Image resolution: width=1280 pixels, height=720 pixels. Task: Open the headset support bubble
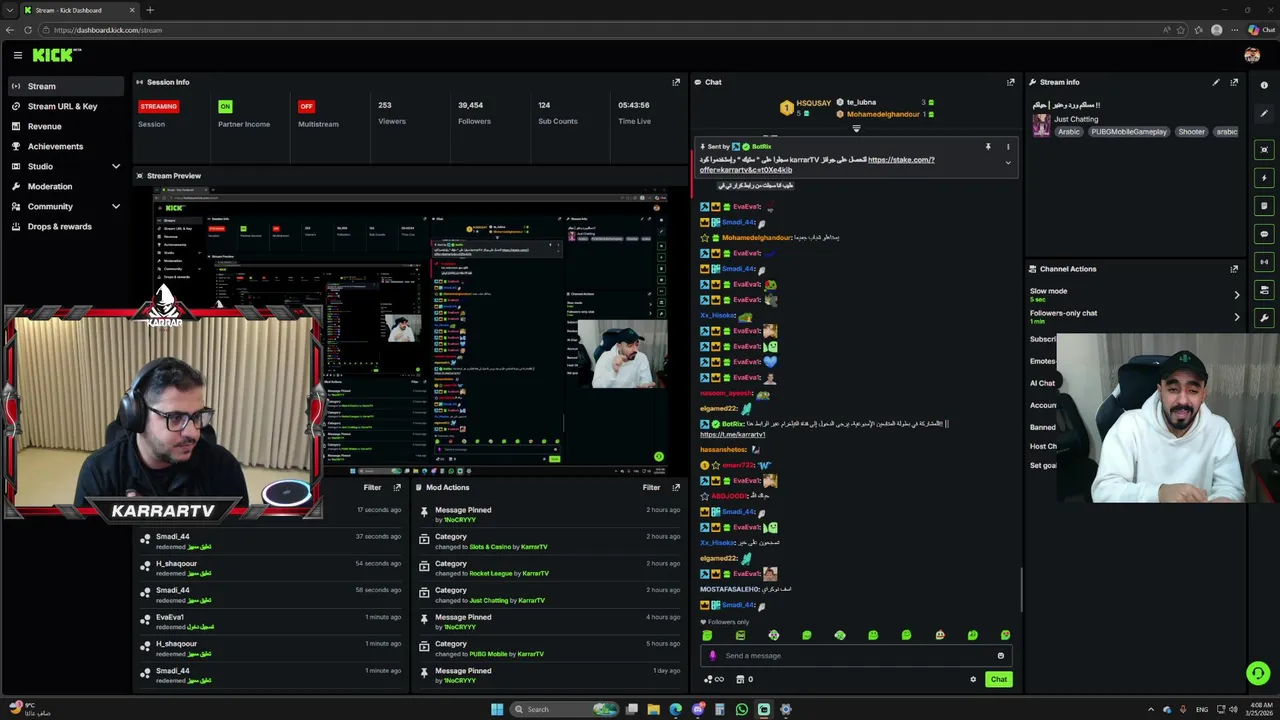(1258, 673)
